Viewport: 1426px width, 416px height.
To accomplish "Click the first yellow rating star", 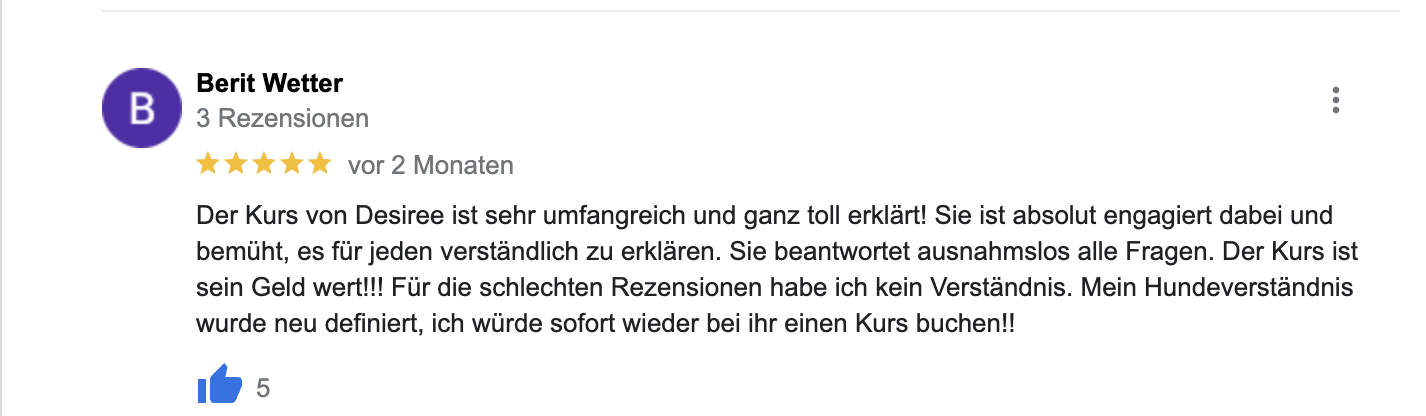I will click(x=208, y=164).
